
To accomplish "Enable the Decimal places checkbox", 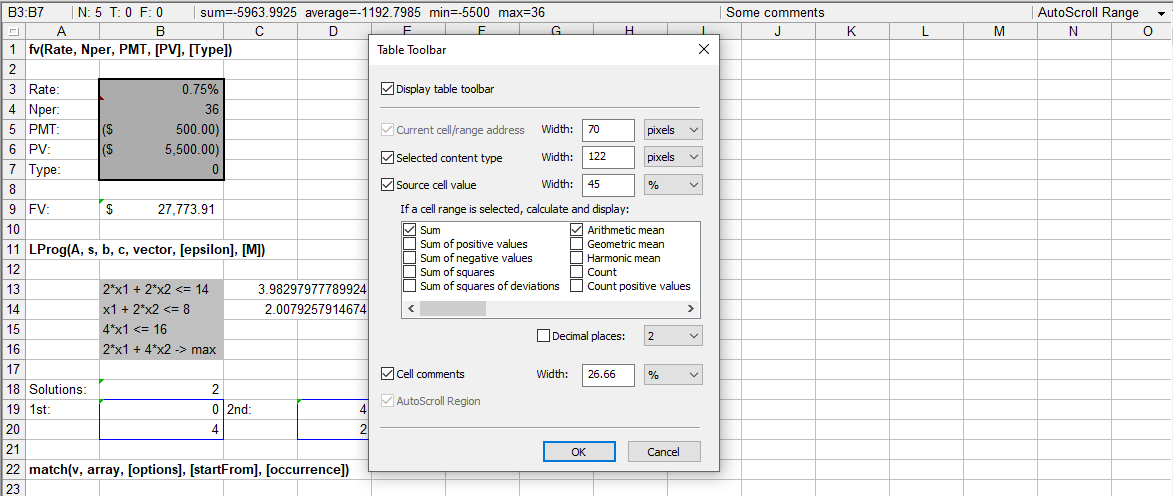I will [544, 336].
